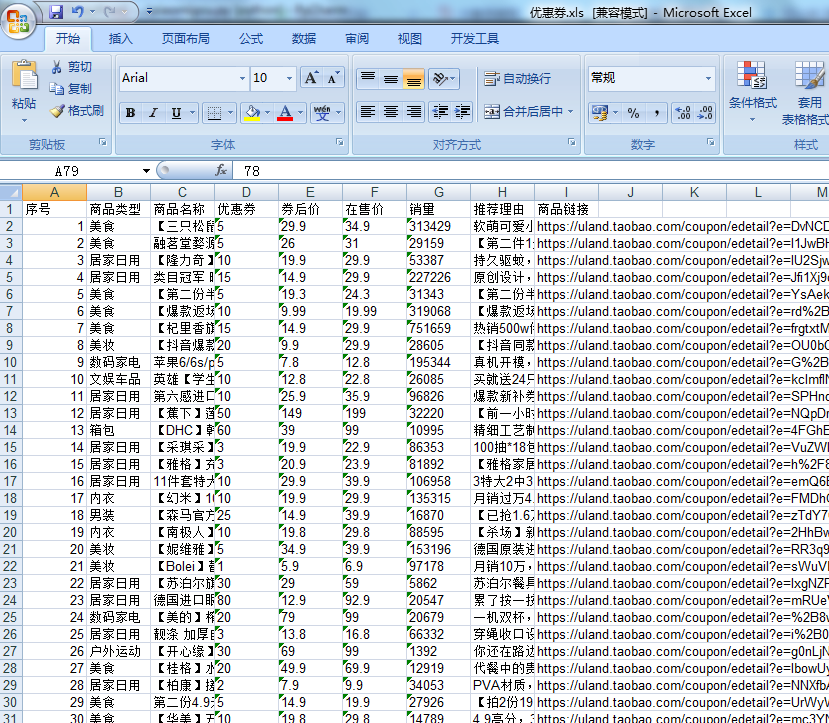829x723 pixels.
Task: Click the Office button orb
Action: [19, 20]
